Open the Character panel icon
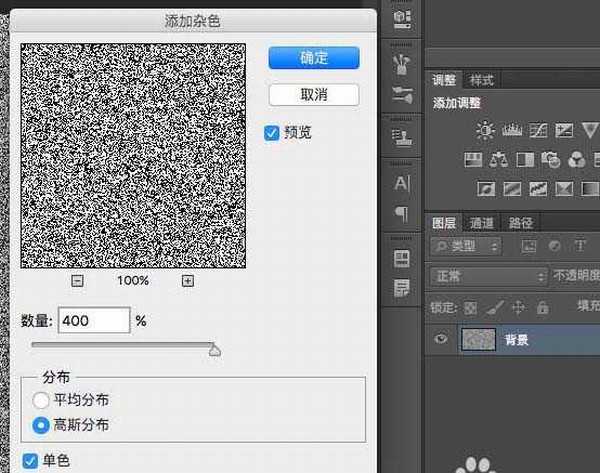This screenshot has width=600, height=473. coord(402,183)
